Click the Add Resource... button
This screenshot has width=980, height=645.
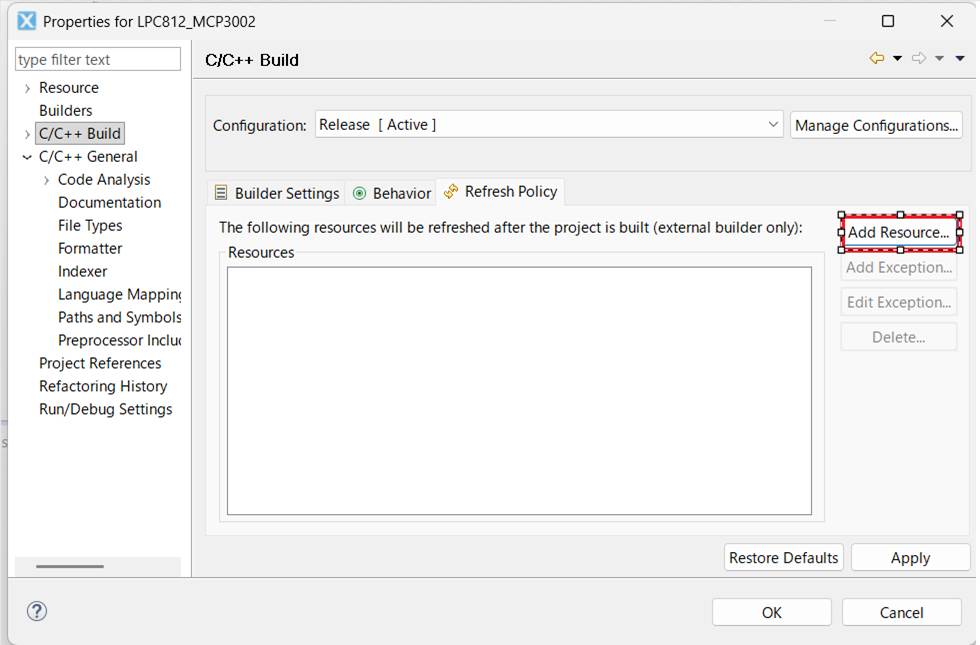pyautogui.click(x=900, y=233)
